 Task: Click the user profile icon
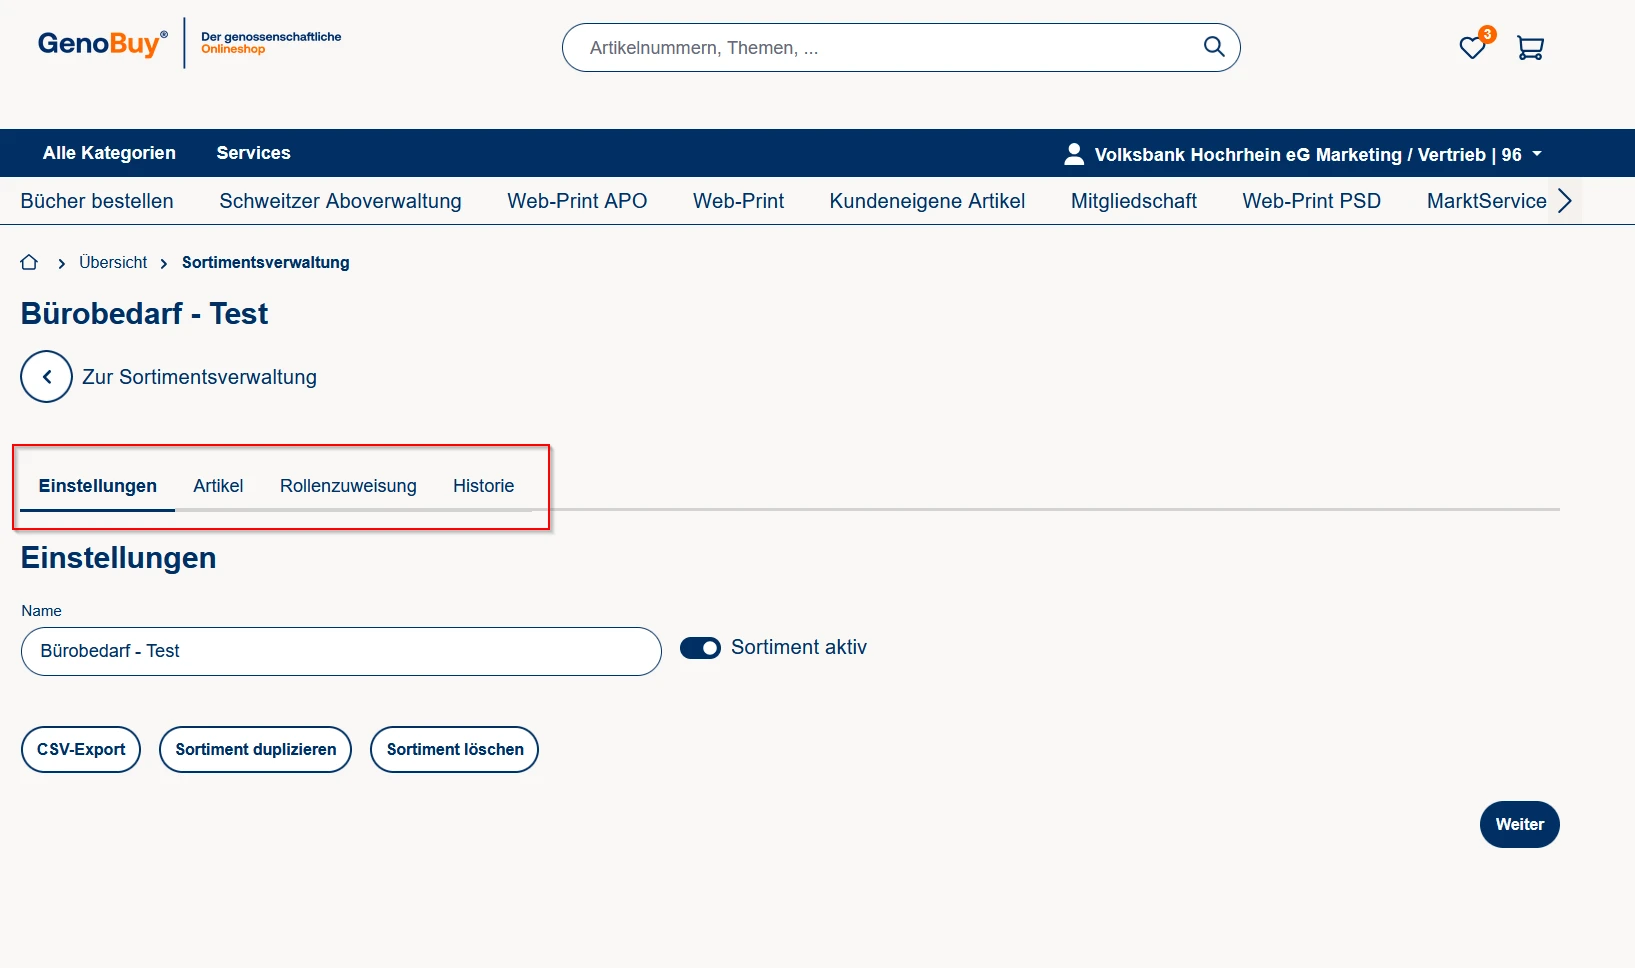(1074, 154)
